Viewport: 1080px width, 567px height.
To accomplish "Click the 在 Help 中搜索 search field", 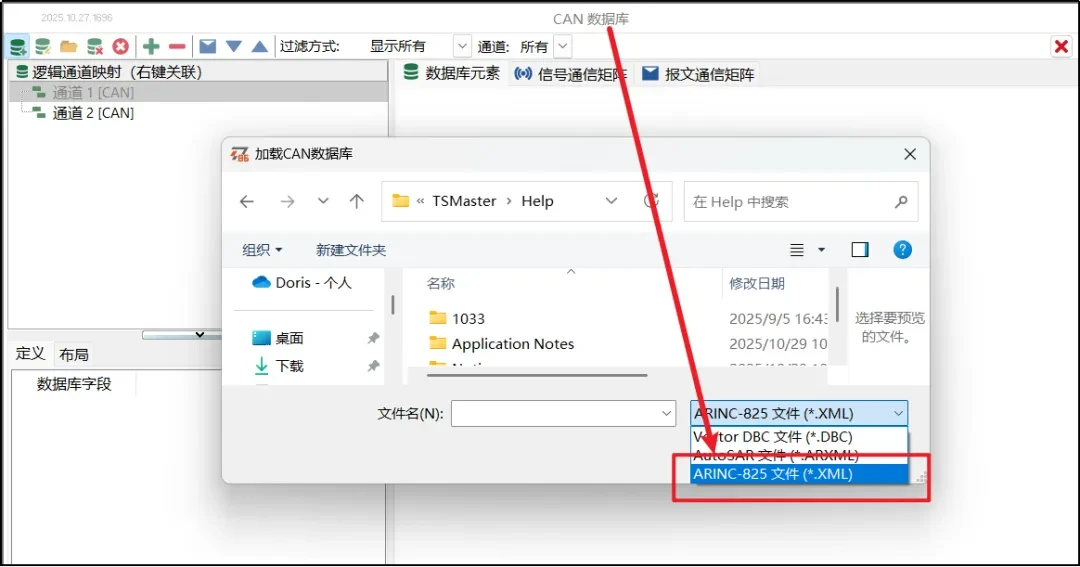I will pos(790,202).
